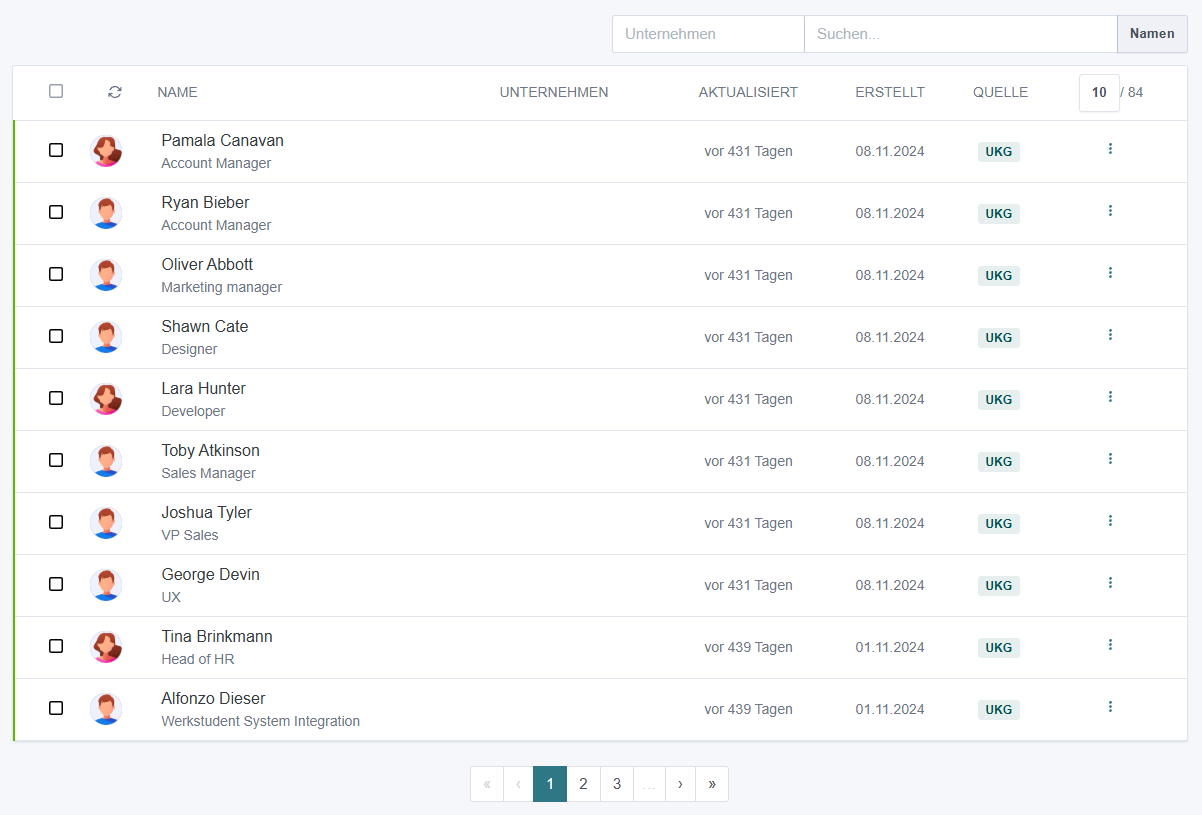This screenshot has height=815, width=1202.
Task: Click Tina Brinkmann's avatar icon
Action: 106,647
